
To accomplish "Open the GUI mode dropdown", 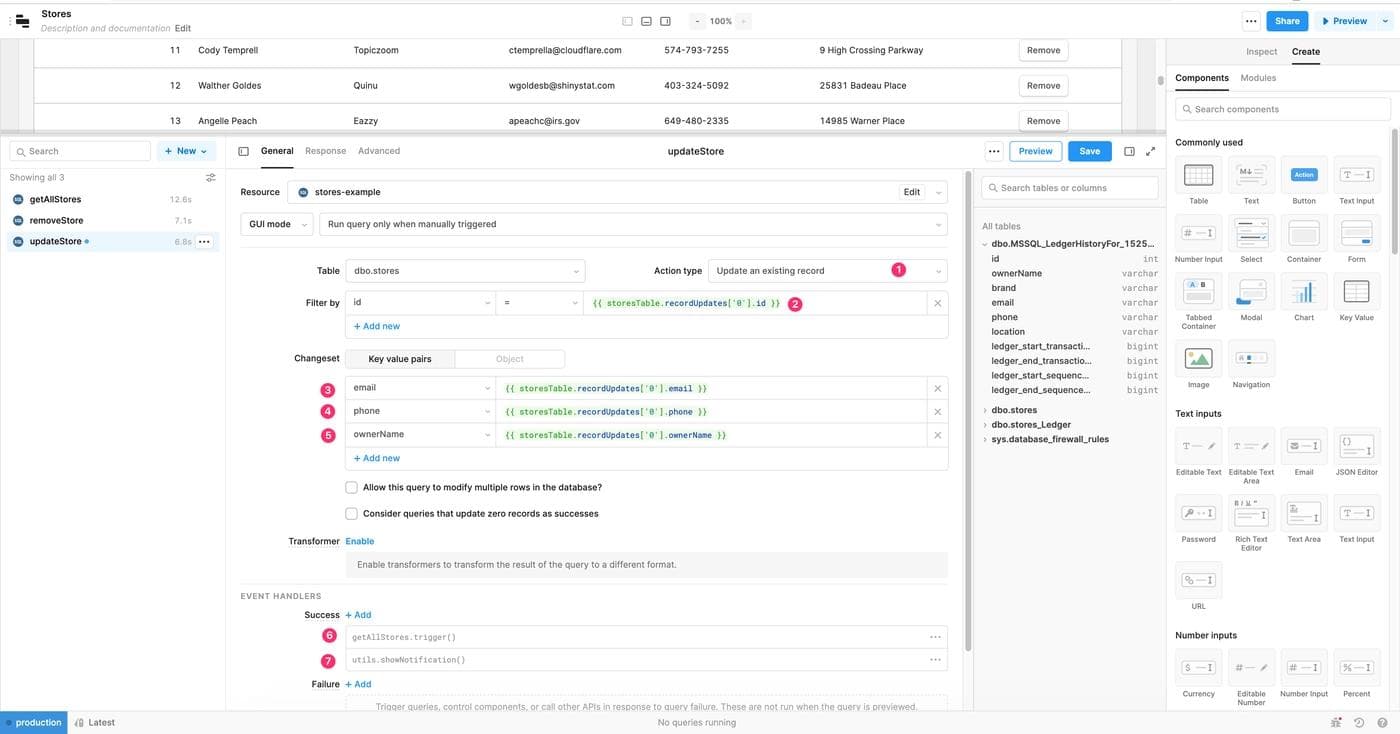I will [277, 224].
